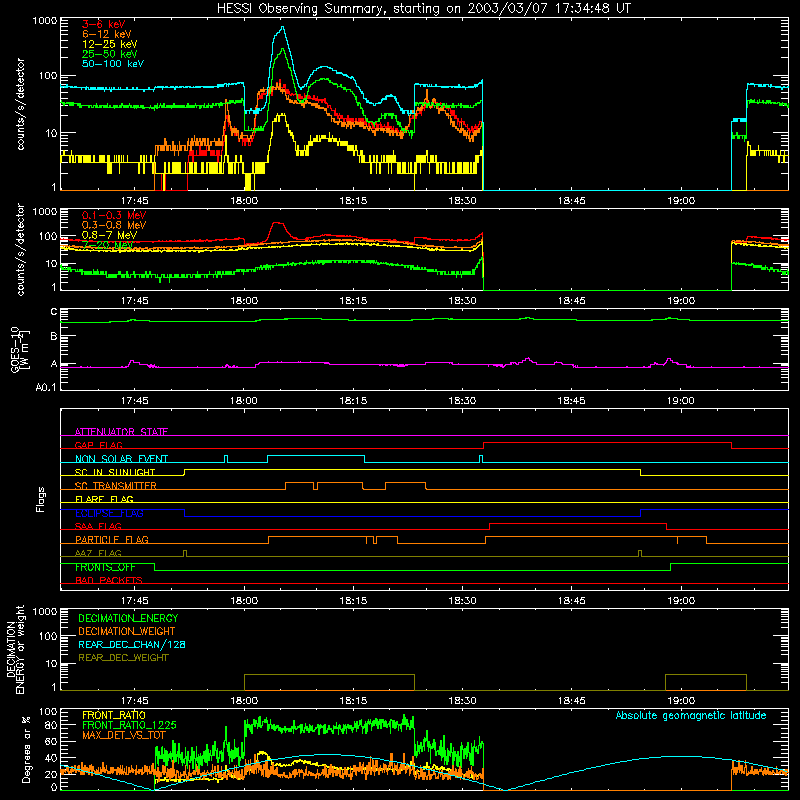800x800 pixels.
Task: Click the green '25-50 keV' legend entry
Action: [x=109, y=54]
